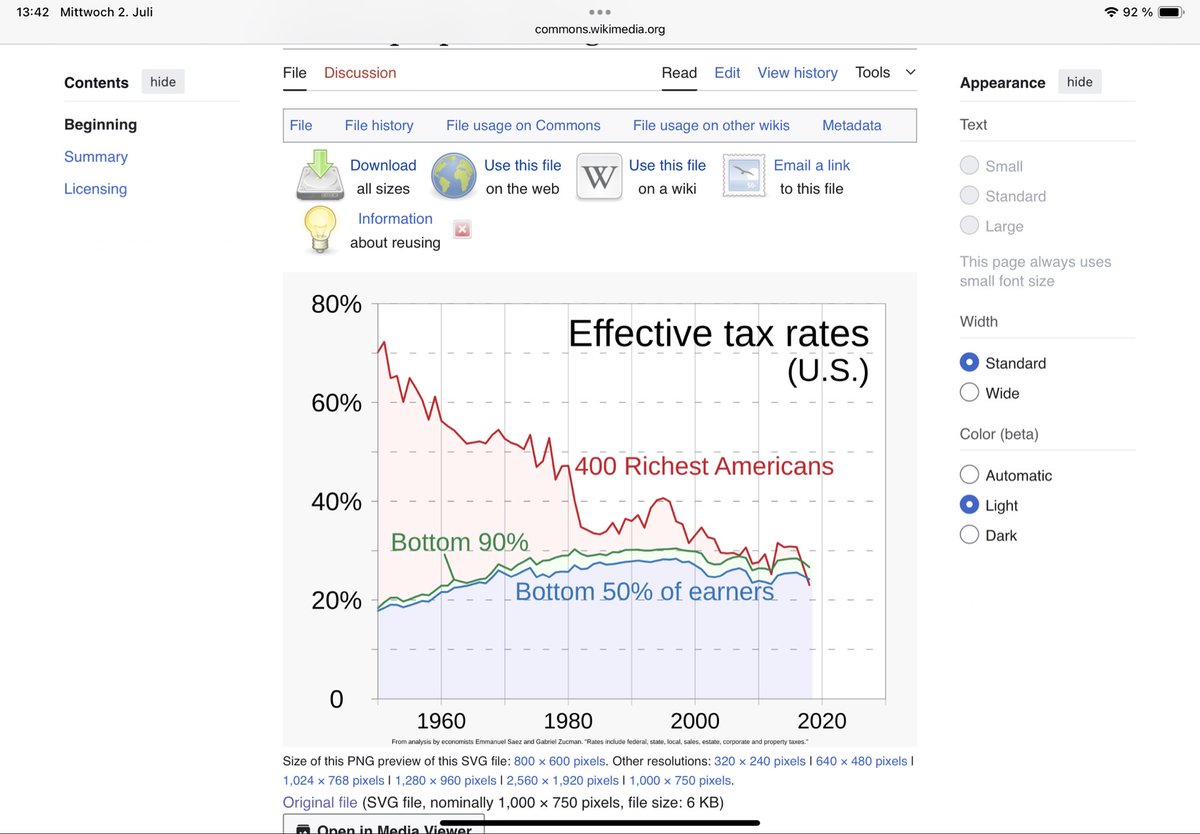Tap the 13:42 clock in status bar
Screen dimensions: 1200x834
point(33,12)
